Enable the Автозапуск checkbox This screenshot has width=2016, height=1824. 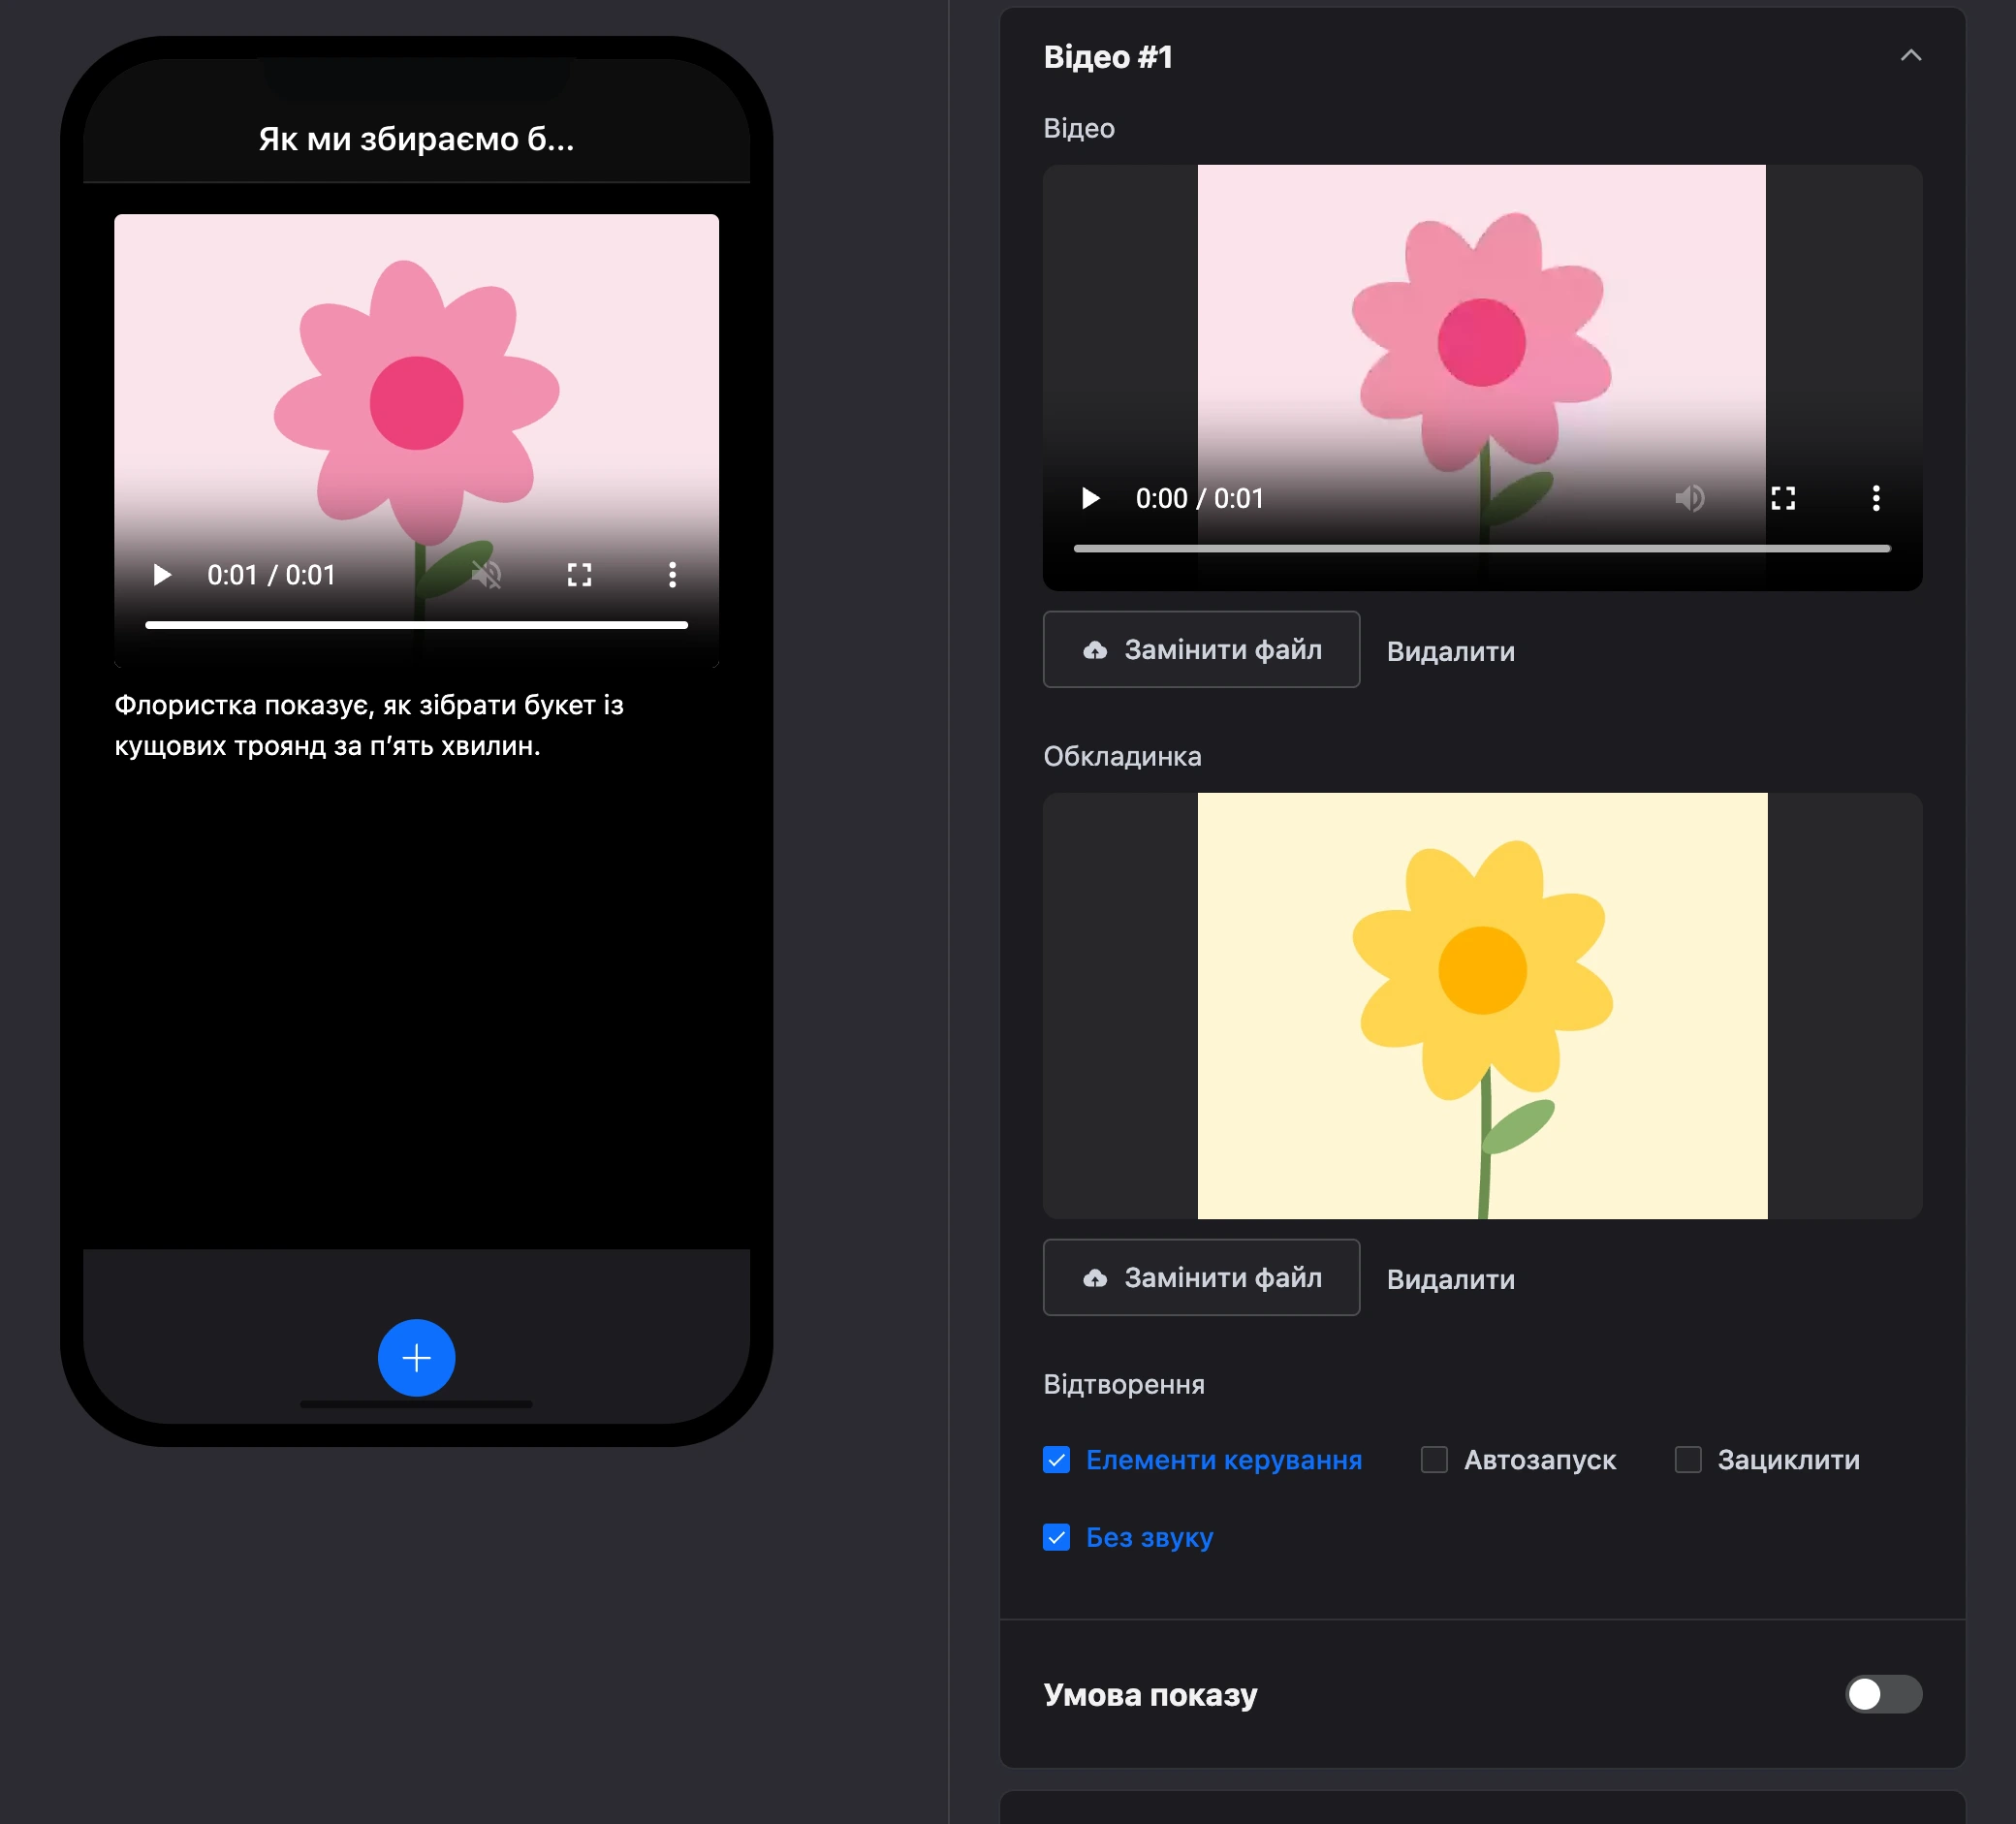coord(1434,1460)
